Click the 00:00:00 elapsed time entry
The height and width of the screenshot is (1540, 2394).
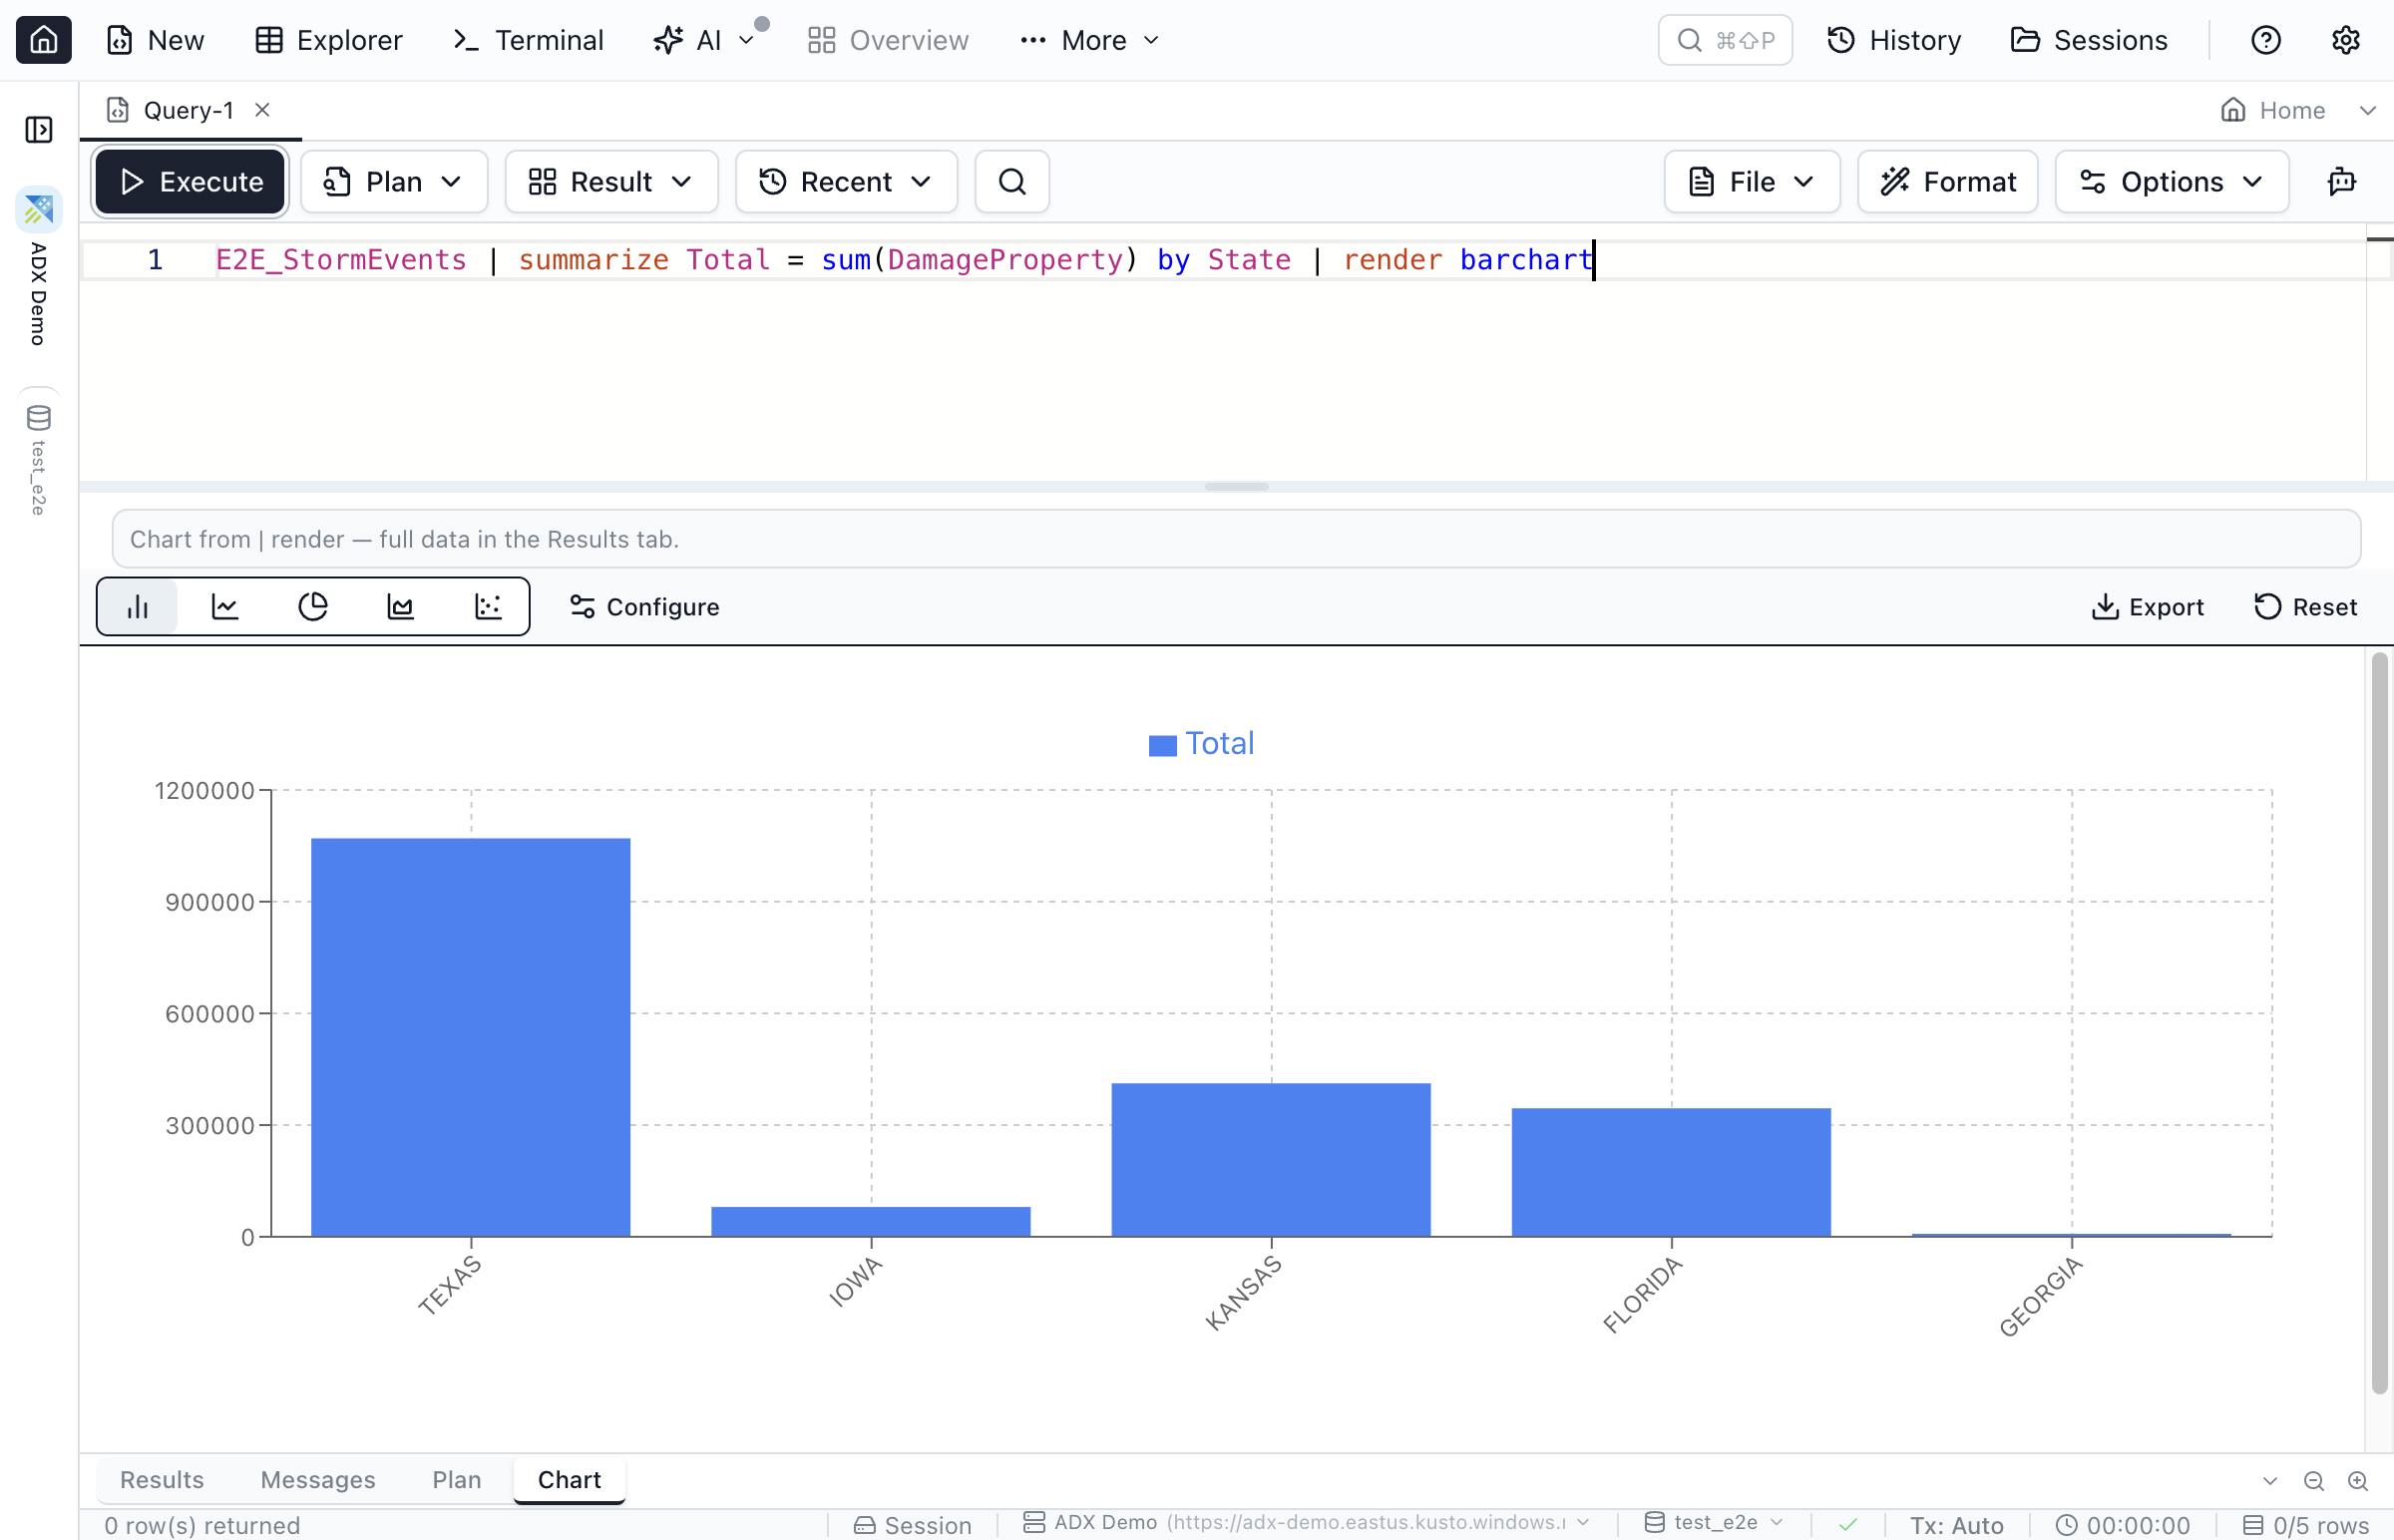pos(2123,1525)
